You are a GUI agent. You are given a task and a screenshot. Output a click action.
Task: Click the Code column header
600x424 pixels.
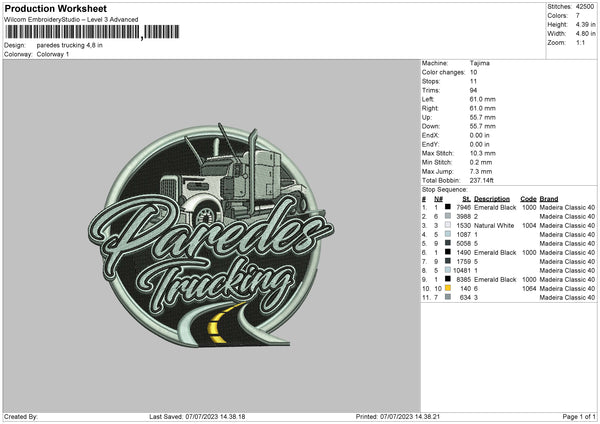528,199
